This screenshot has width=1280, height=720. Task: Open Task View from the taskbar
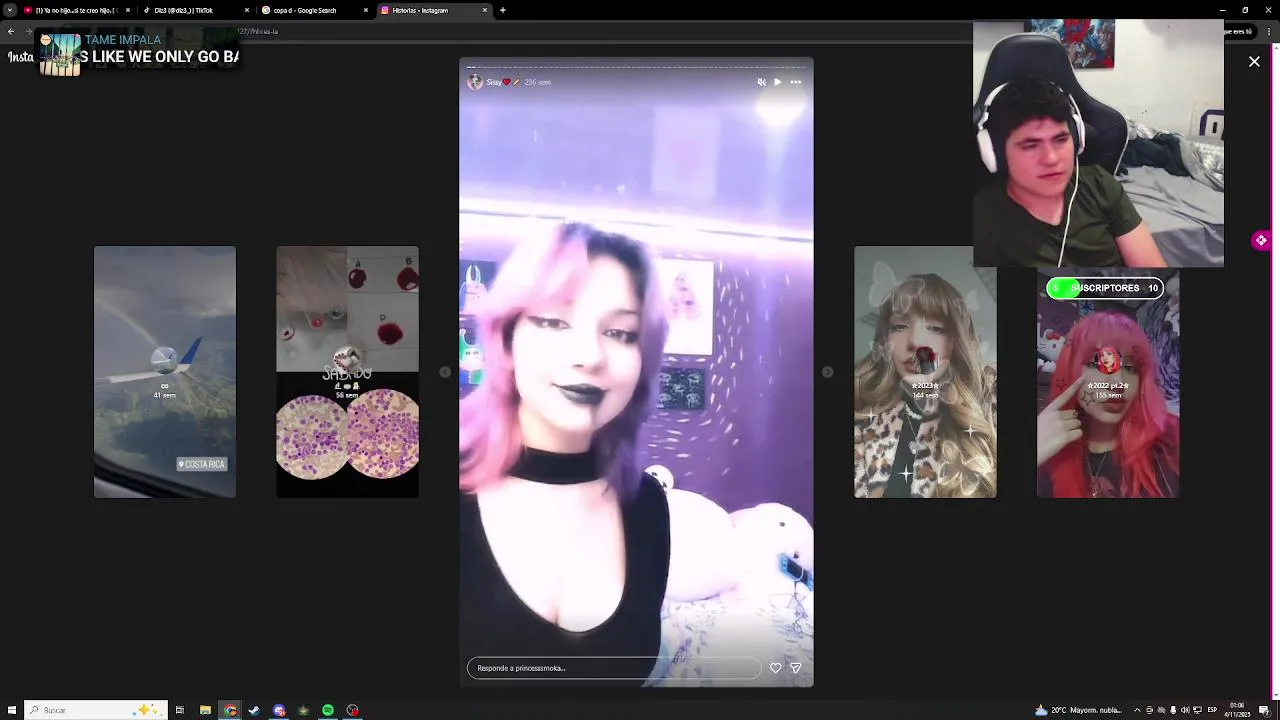coord(180,710)
